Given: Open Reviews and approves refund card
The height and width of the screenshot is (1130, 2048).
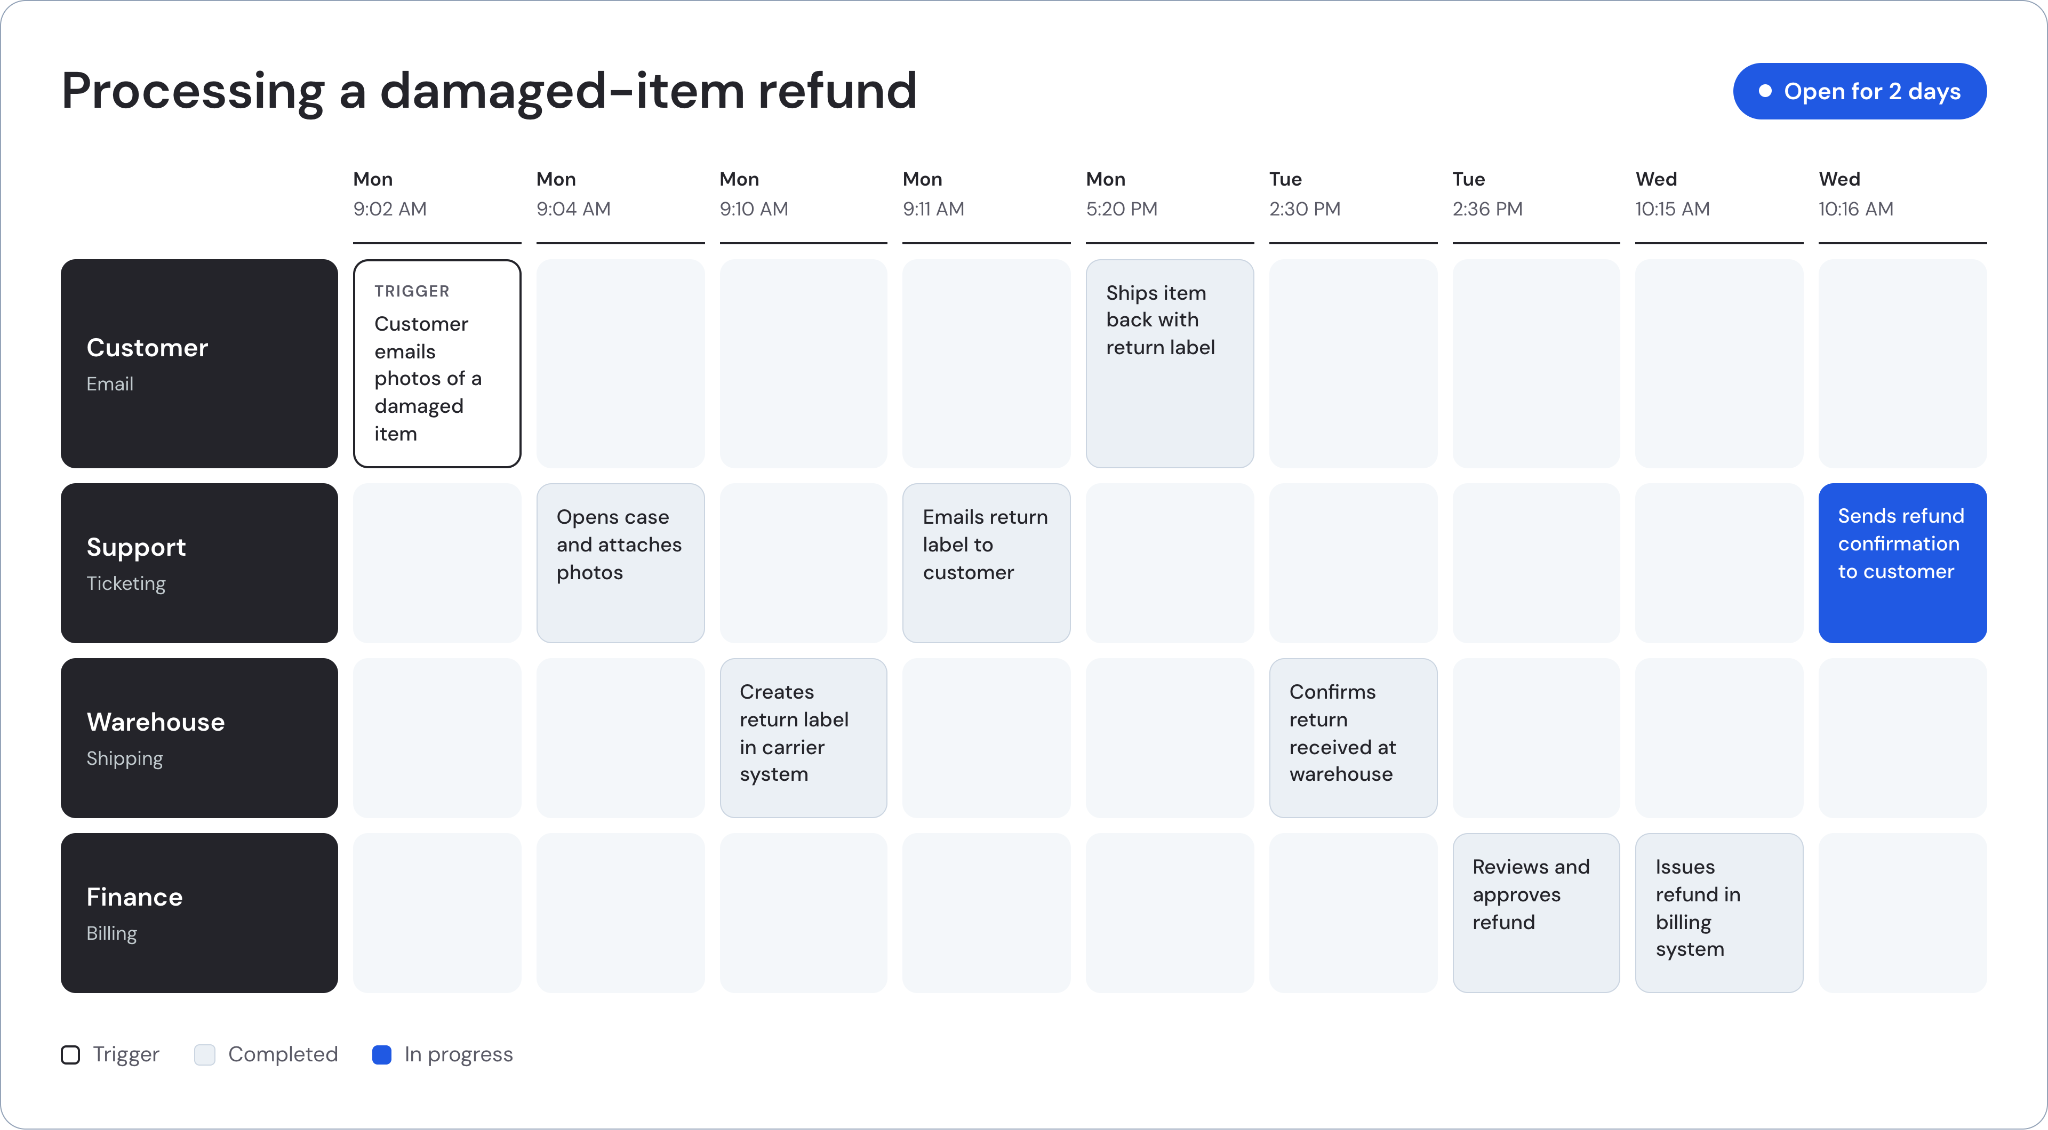Looking at the screenshot, I should [x=1536, y=913].
